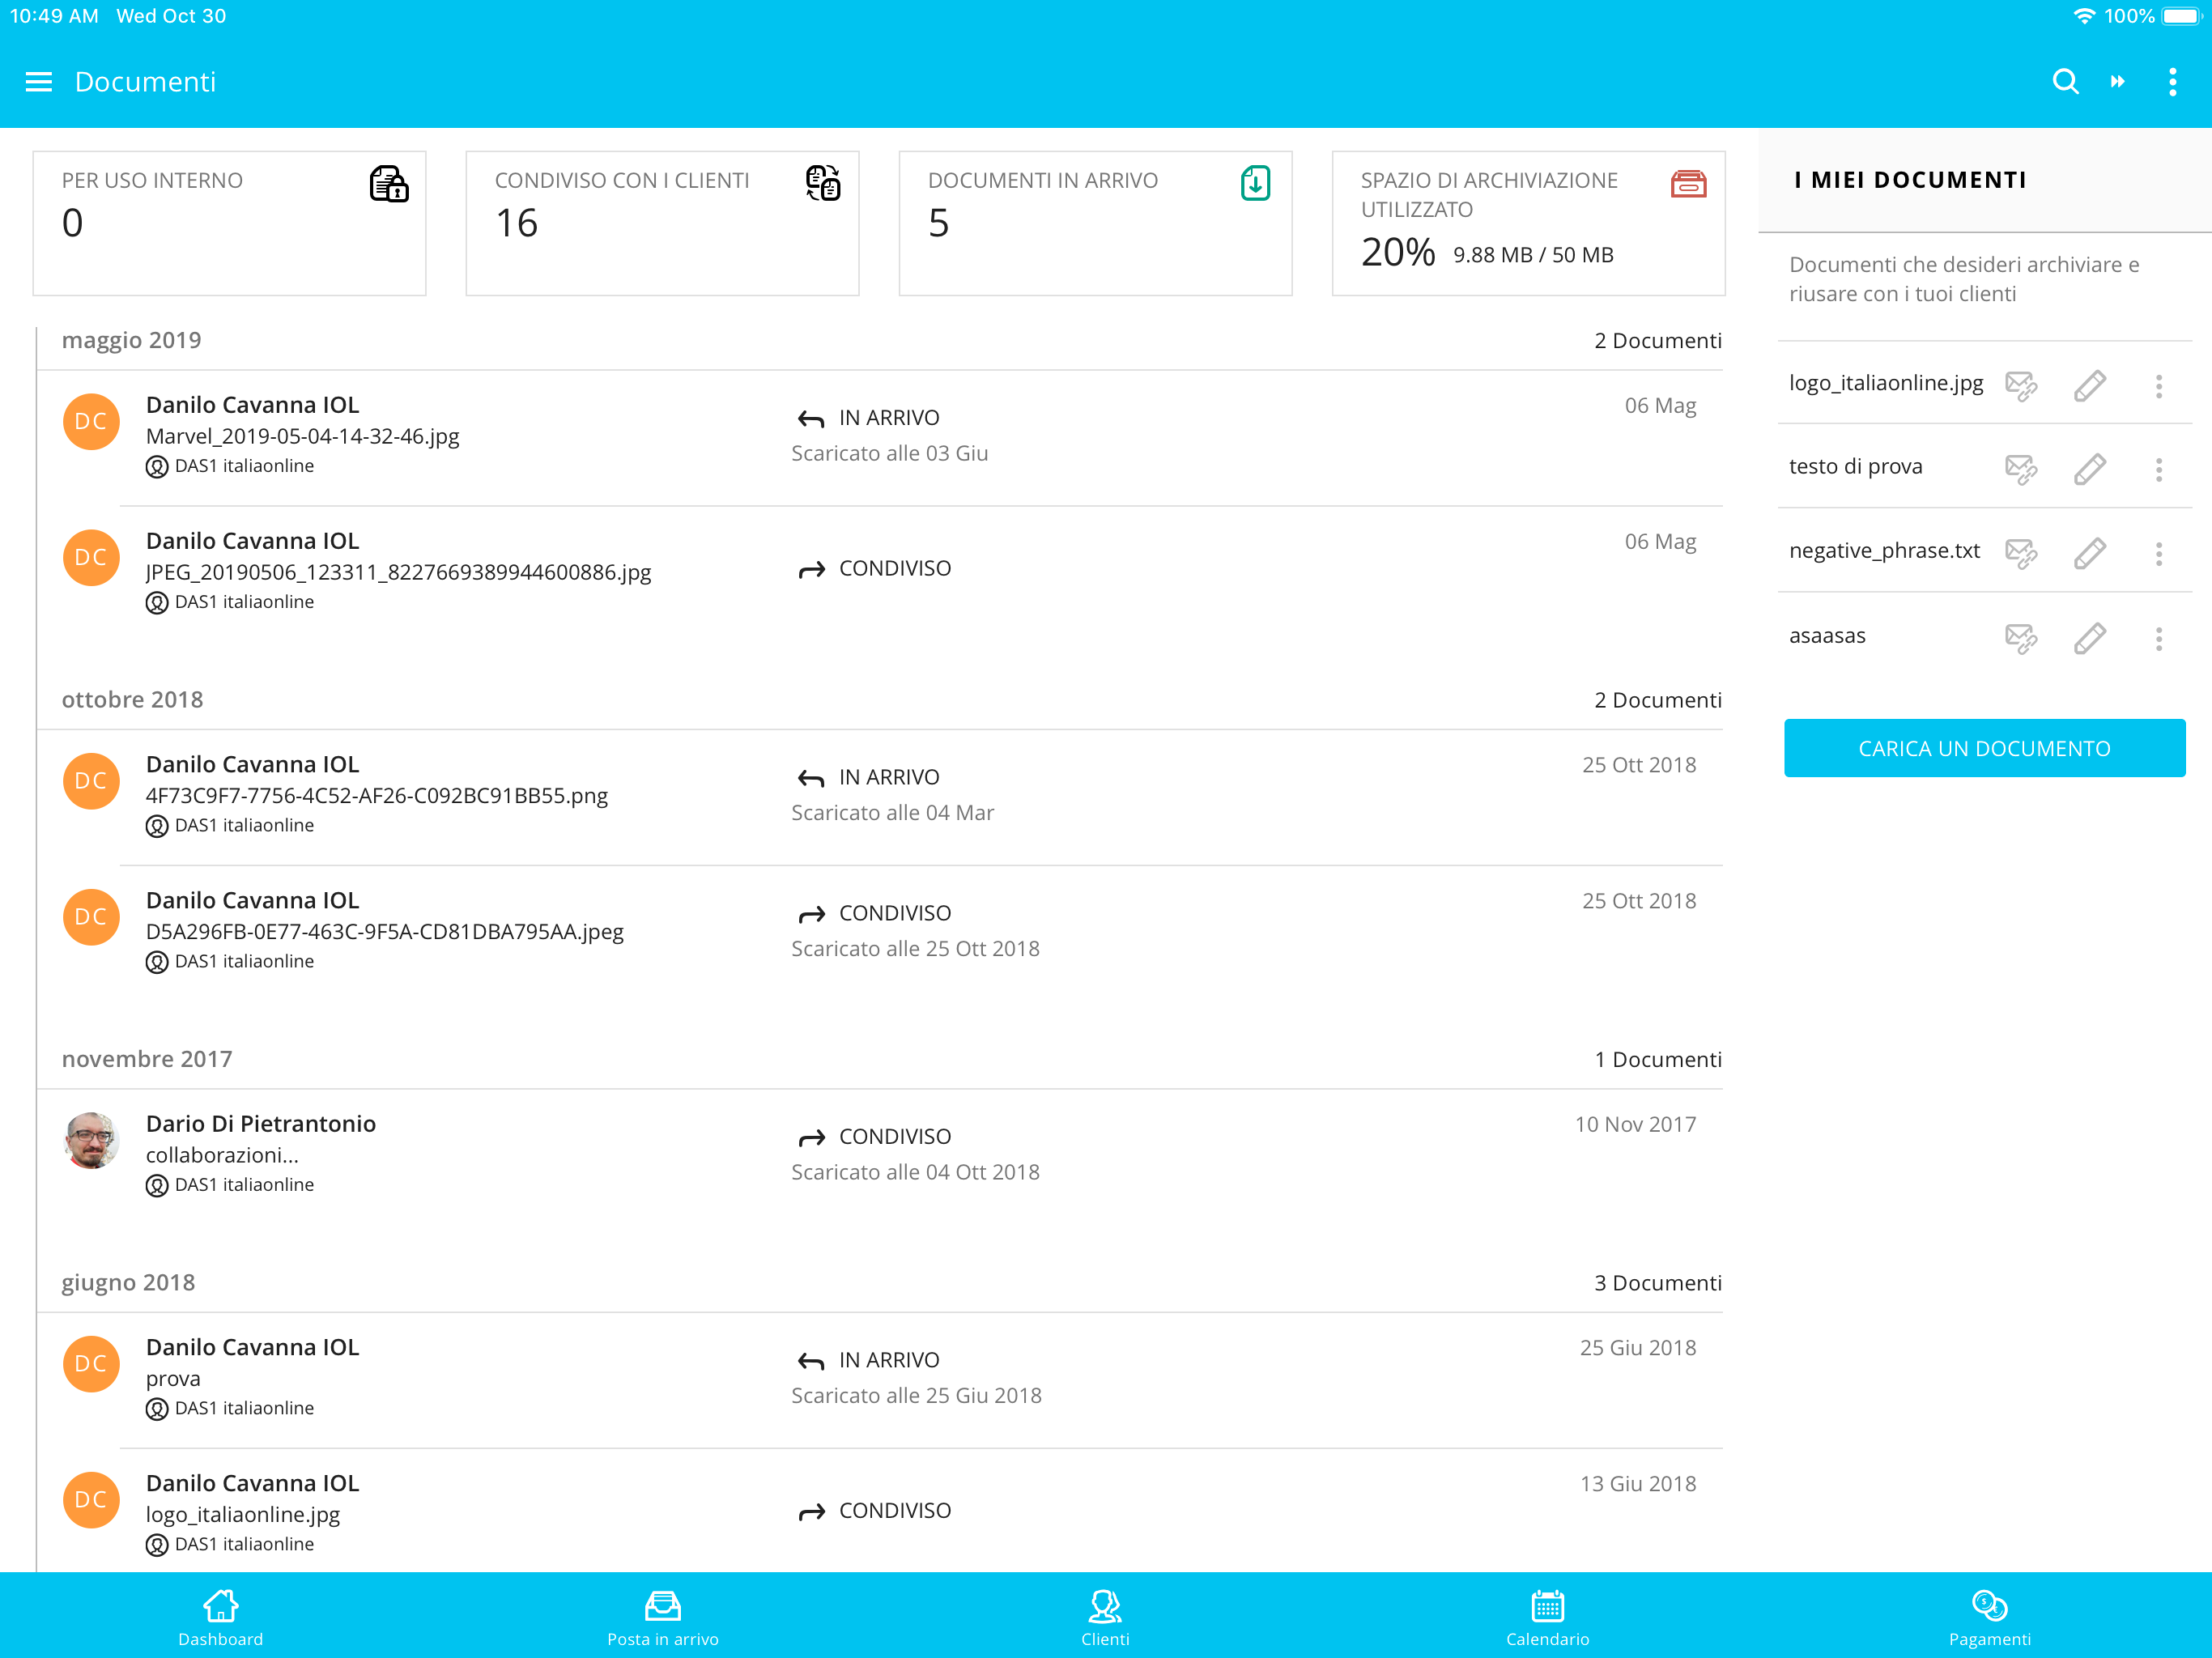Open more options for 'testo di prova'
This screenshot has width=2212, height=1658.
(2159, 469)
